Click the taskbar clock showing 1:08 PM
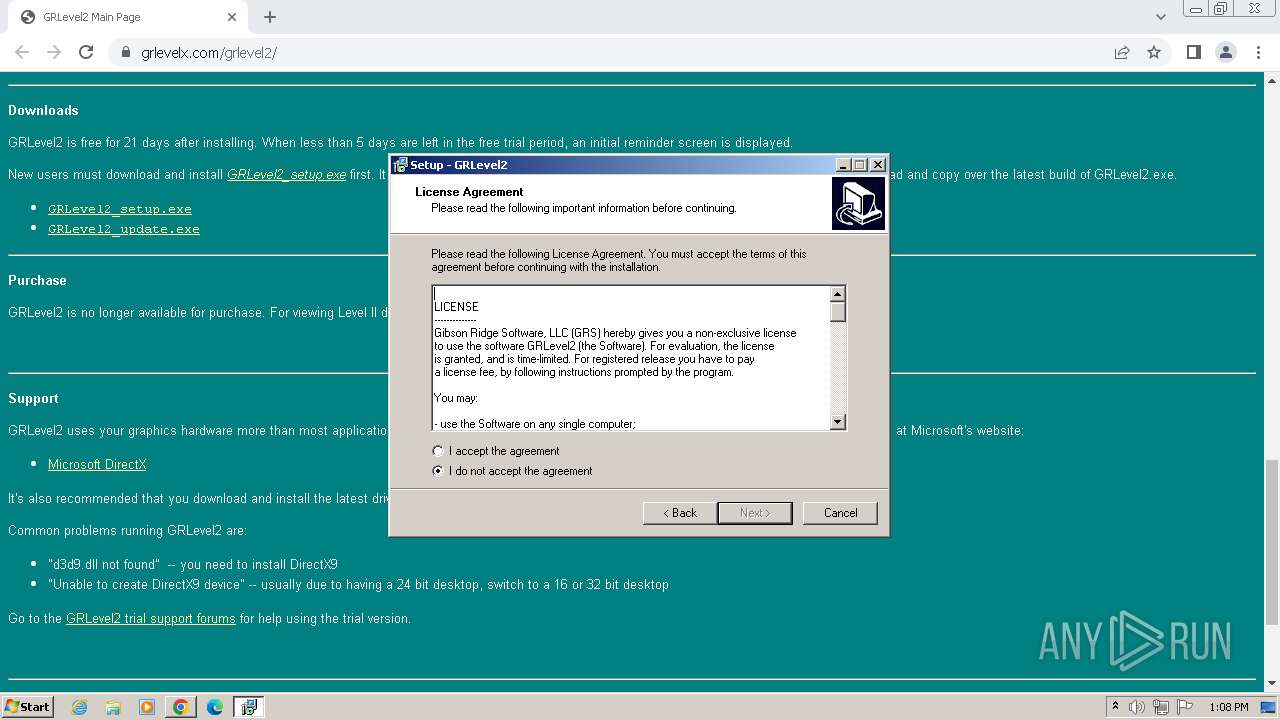The width and height of the screenshot is (1280, 720). tap(1228, 707)
